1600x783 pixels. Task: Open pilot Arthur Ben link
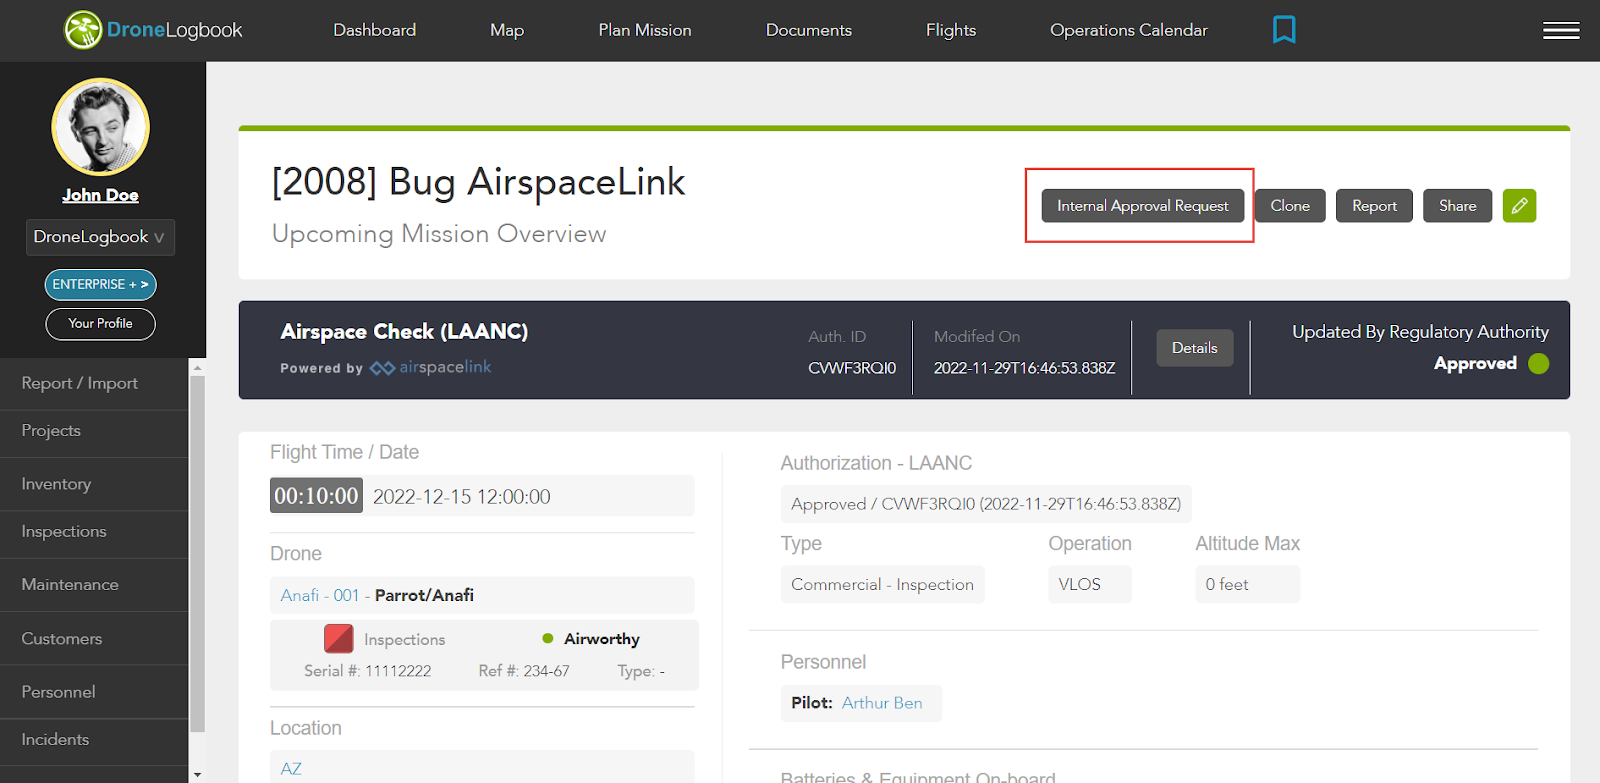(882, 703)
